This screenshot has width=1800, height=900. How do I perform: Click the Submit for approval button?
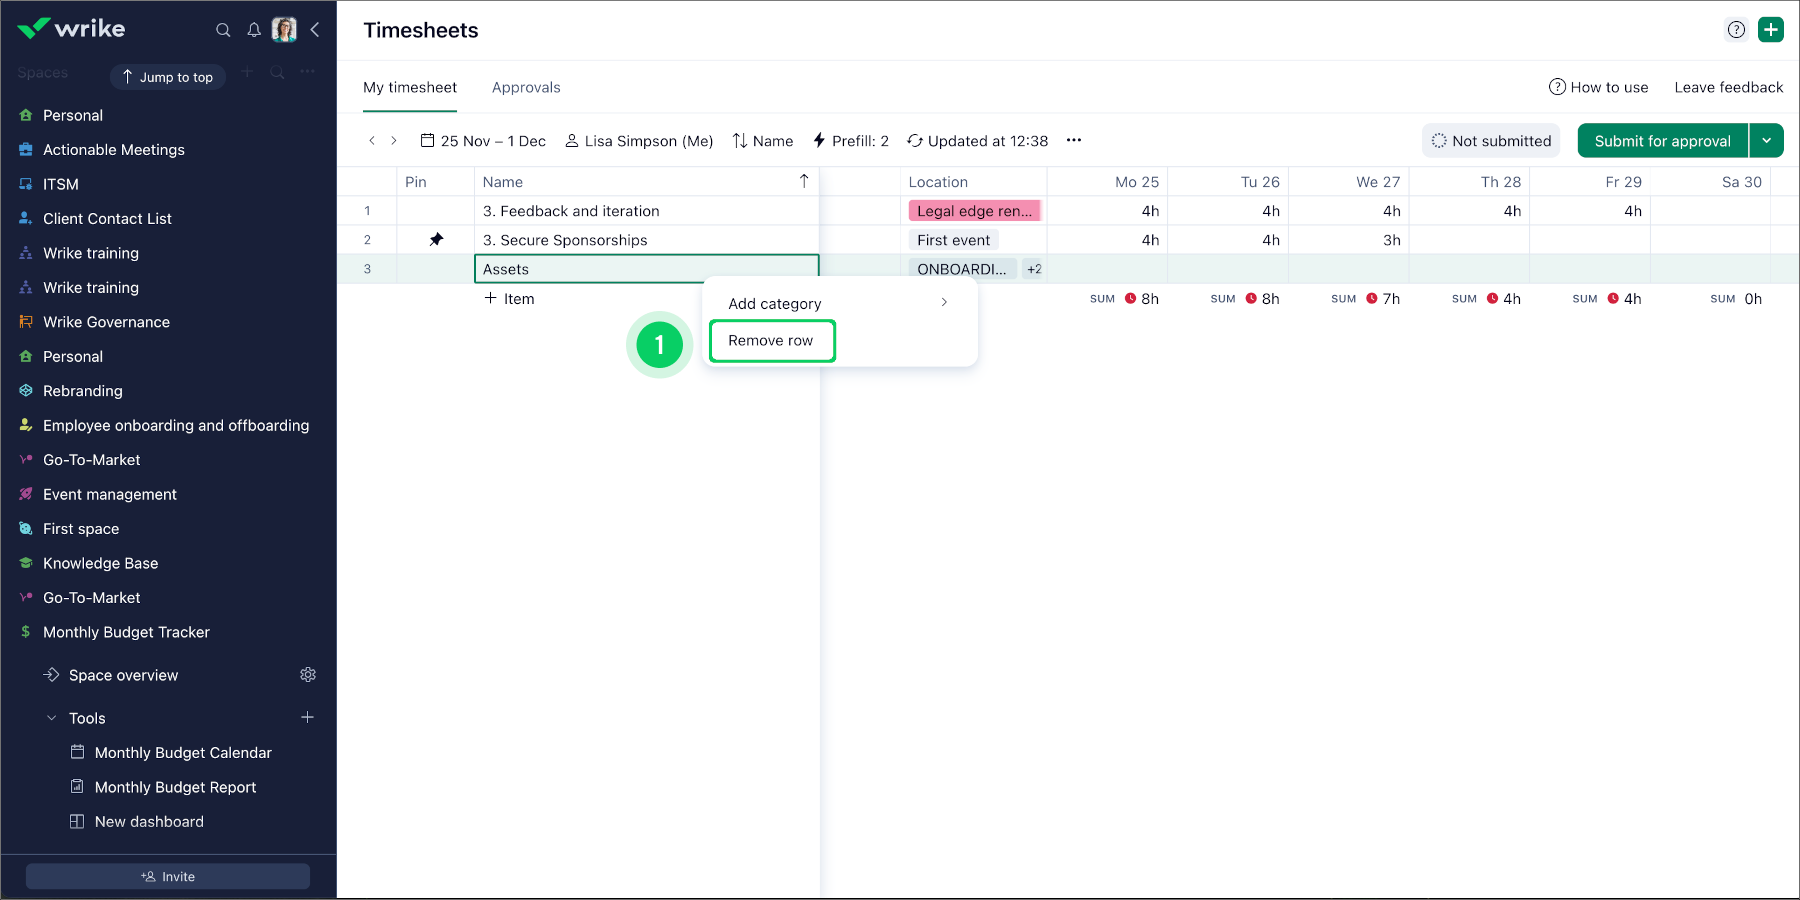pos(1661,140)
